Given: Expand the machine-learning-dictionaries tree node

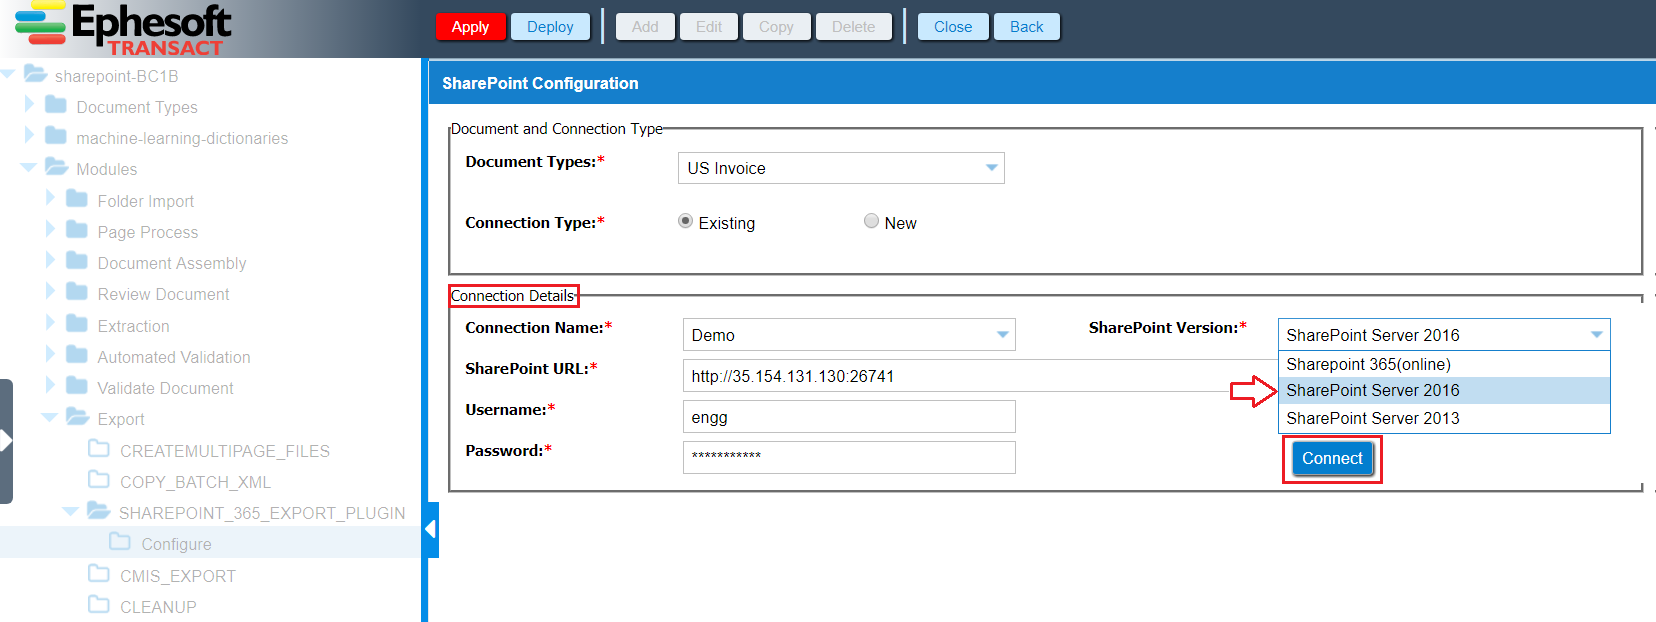Looking at the screenshot, I should pos(29,135).
